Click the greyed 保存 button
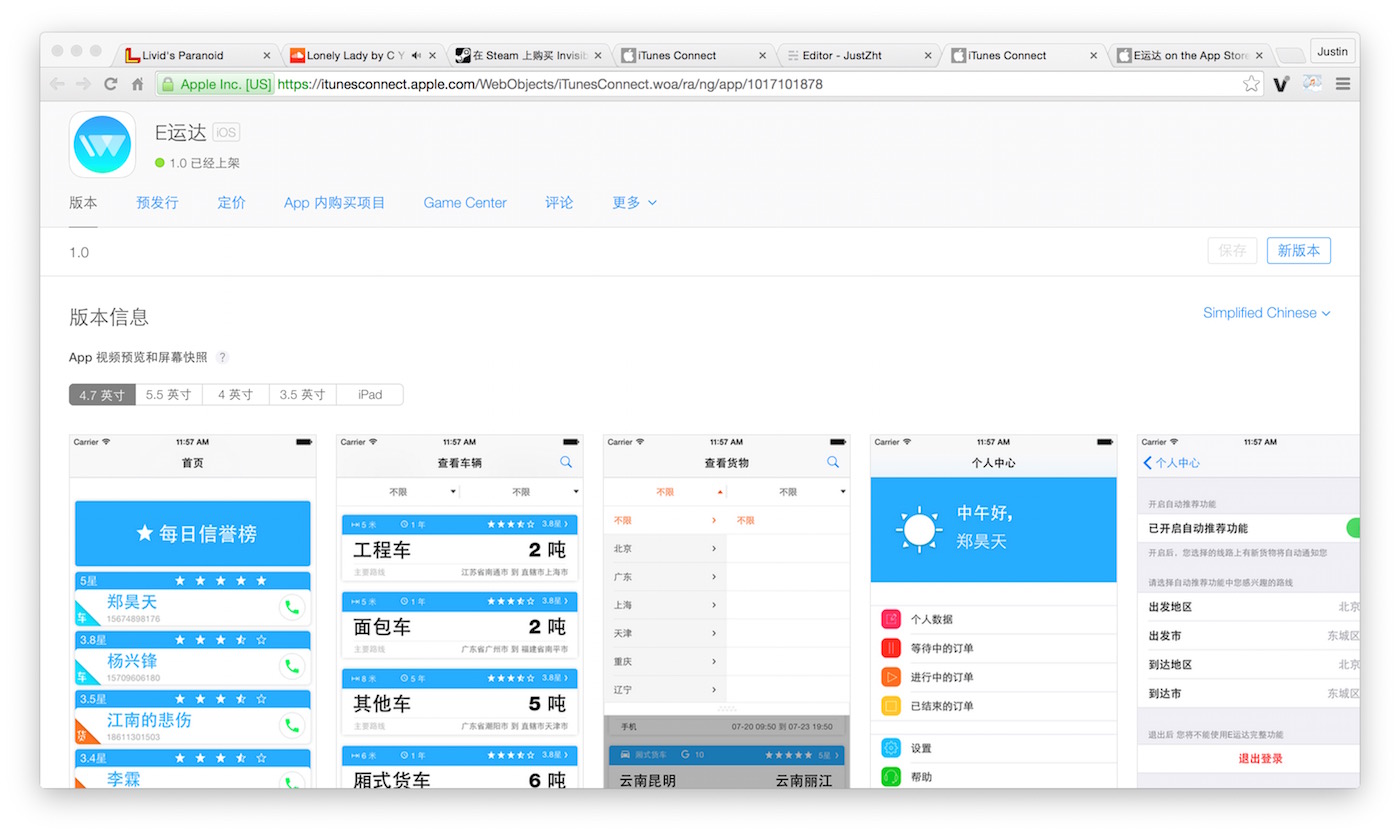Screen dimensions: 1400x836 tap(1233, 251)
